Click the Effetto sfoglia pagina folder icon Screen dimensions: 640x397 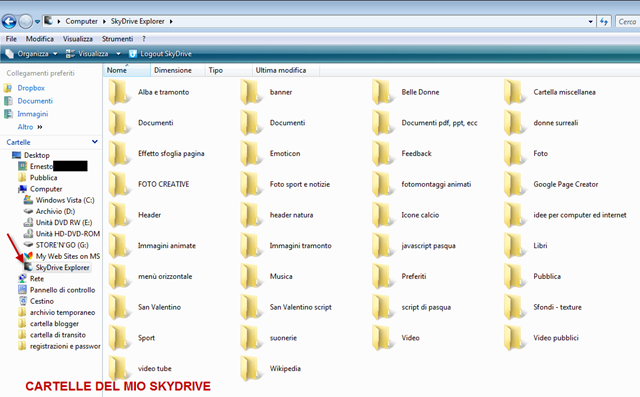click(x=119, y=153)
